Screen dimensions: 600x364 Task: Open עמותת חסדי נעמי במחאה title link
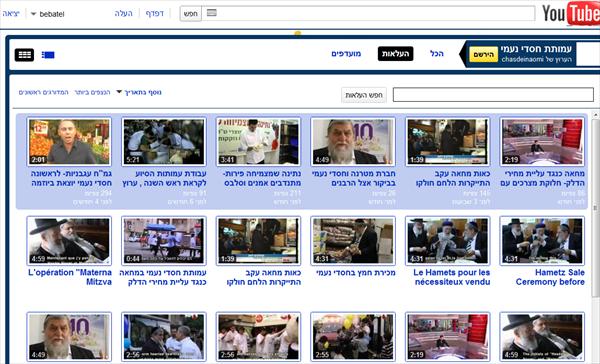pos(163,277)
